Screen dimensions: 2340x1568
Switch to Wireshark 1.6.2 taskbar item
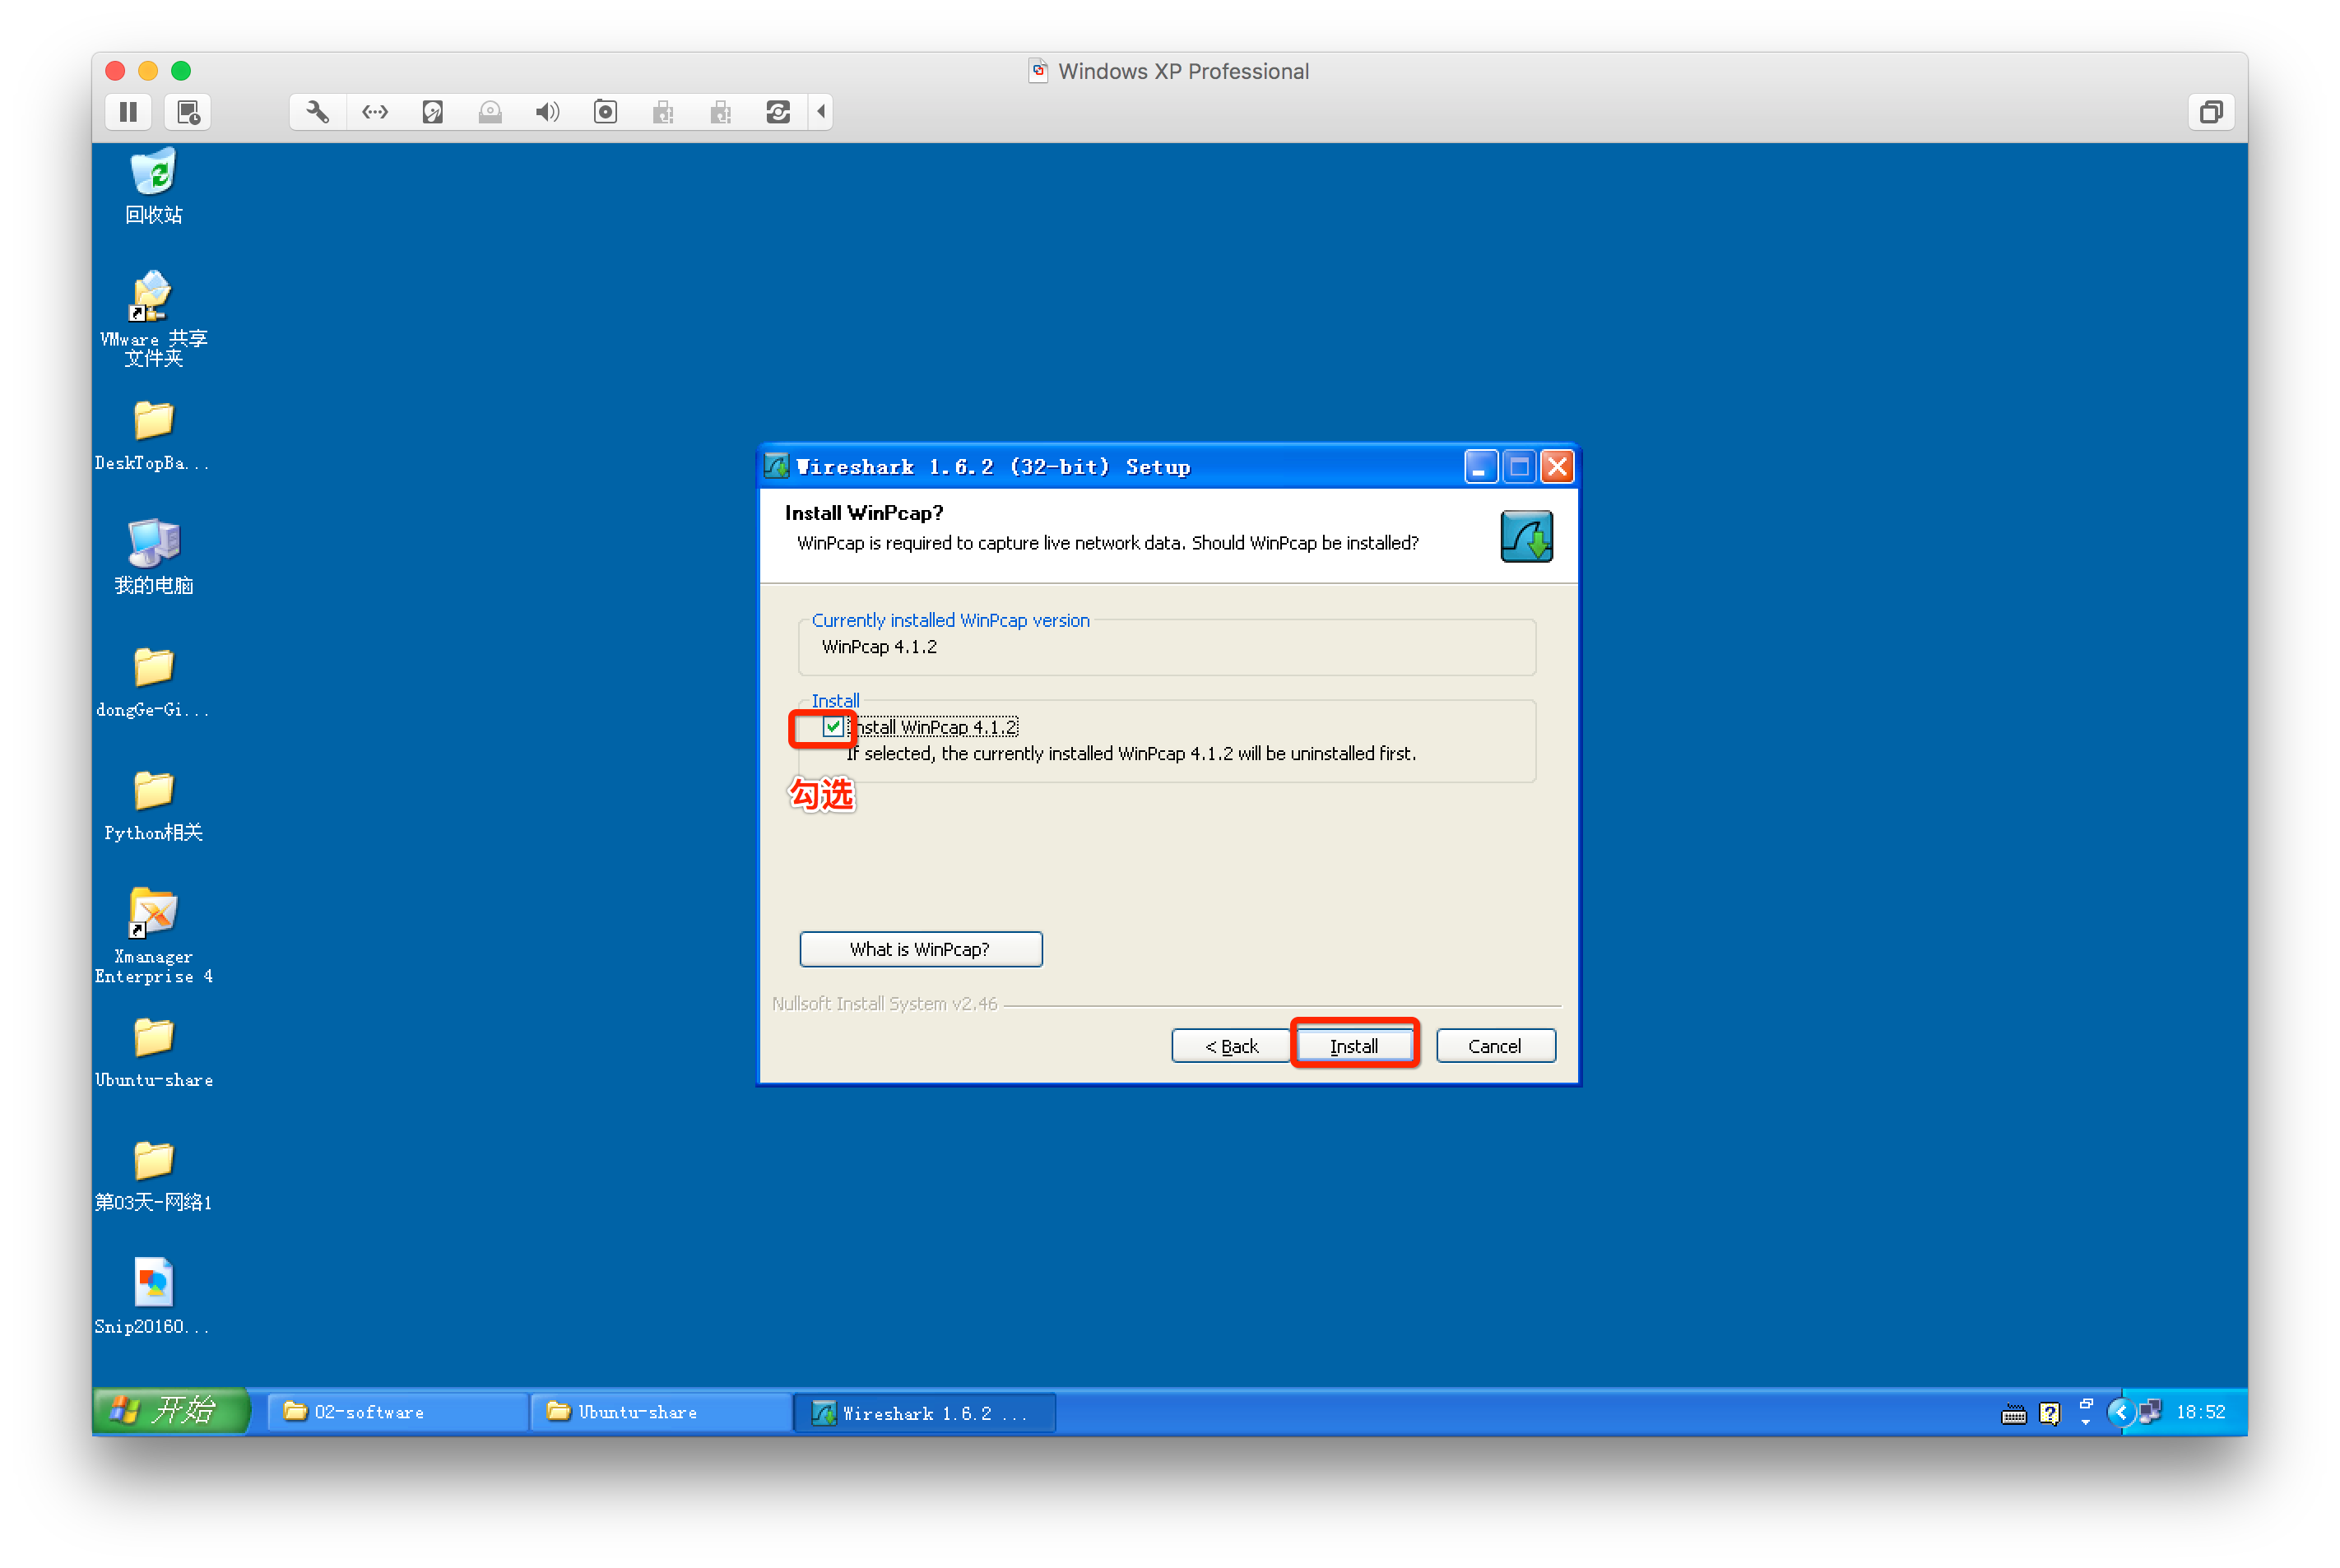pyautogui.click(x=925, y=1412)
